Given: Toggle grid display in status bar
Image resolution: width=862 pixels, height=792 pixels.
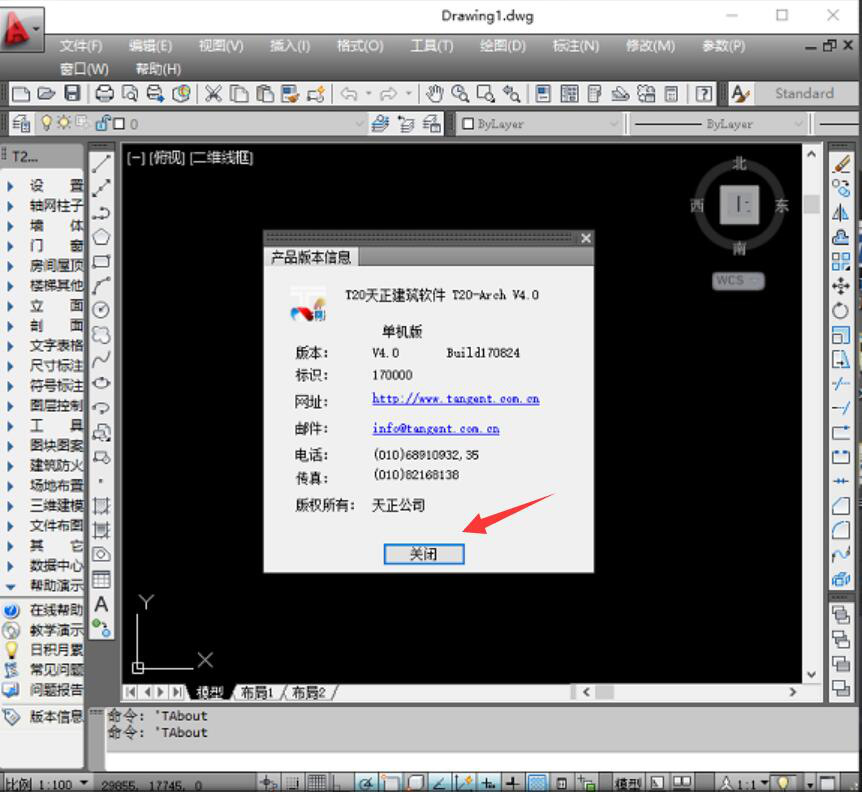Looking at the screenshot, I should click(316, 783).
